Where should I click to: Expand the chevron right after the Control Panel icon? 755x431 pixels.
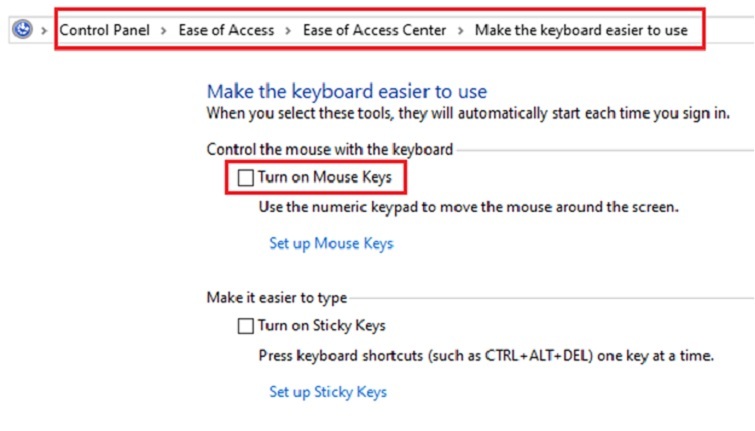click(44, 30)
